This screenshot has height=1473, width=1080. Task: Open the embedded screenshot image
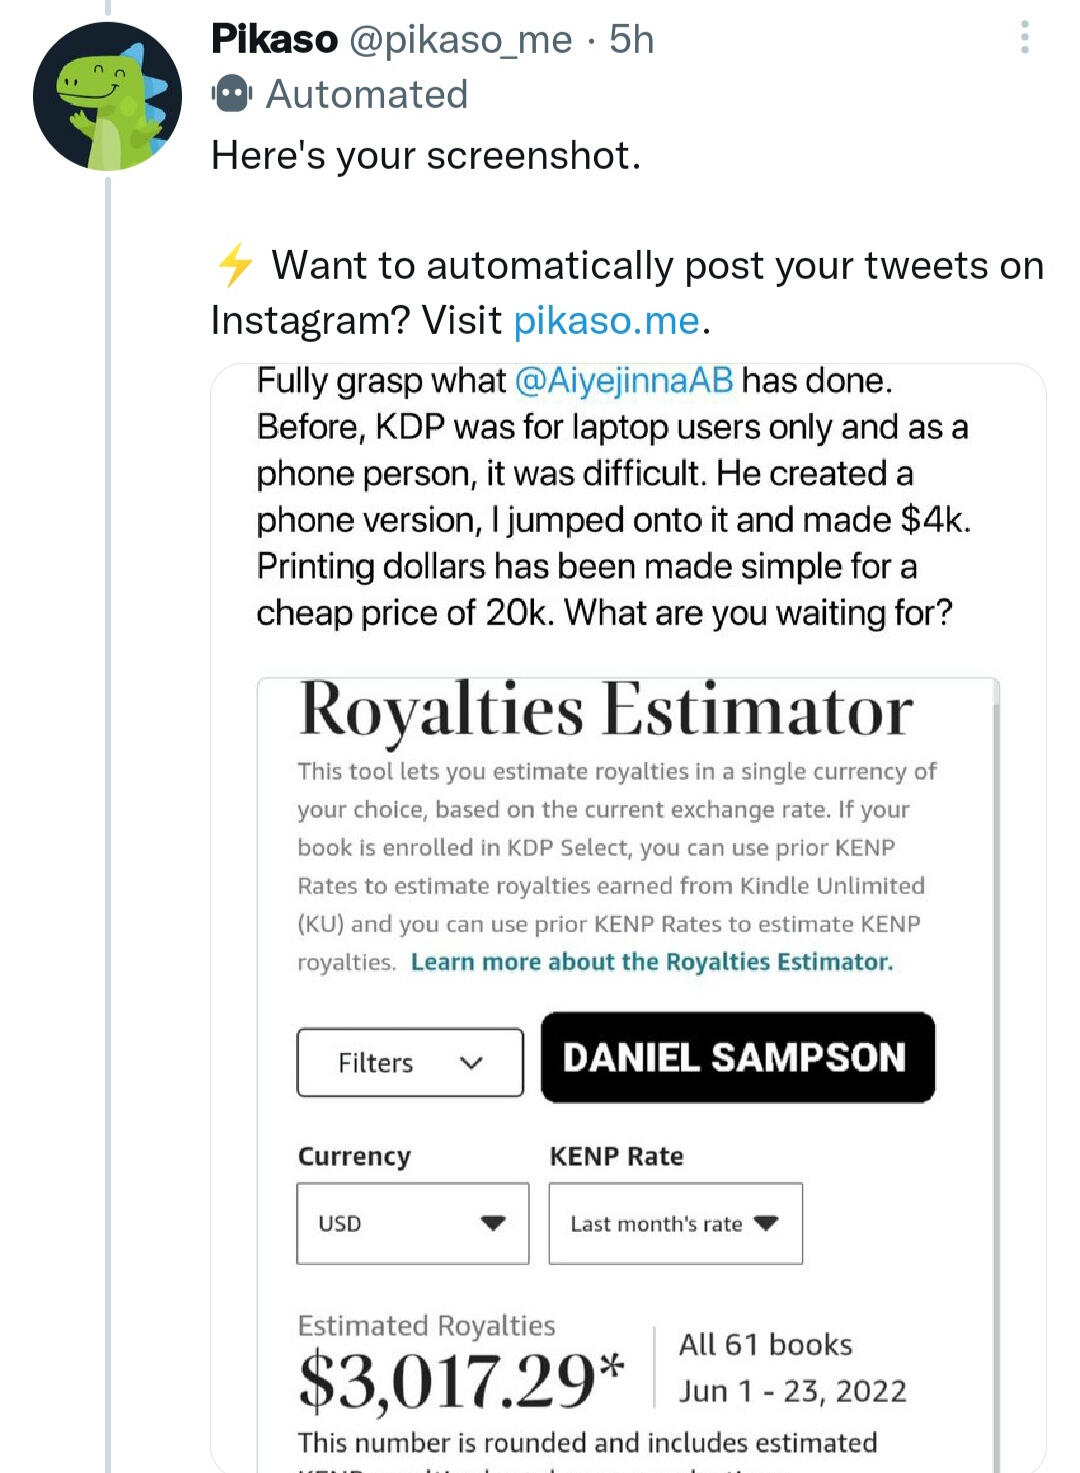628,917
